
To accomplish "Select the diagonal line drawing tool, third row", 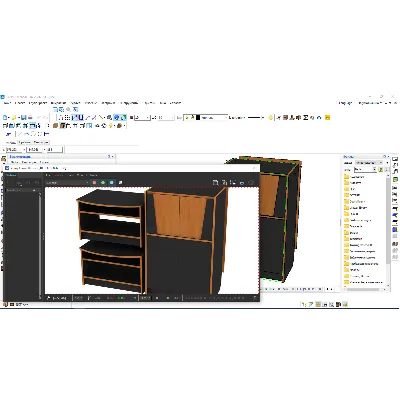I will pos(20,134).
